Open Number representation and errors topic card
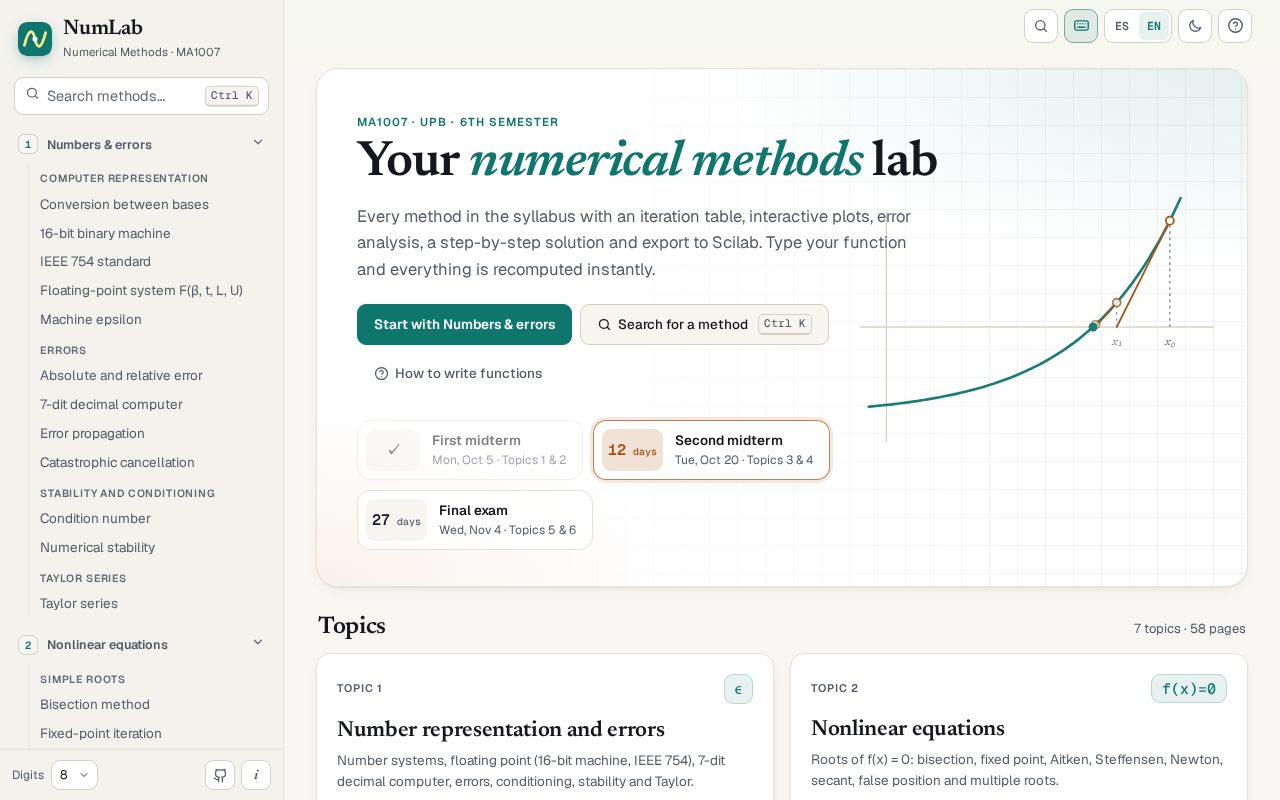This screenshot has width=1280, height=800. pyautogui.click(x=545, y=727)
